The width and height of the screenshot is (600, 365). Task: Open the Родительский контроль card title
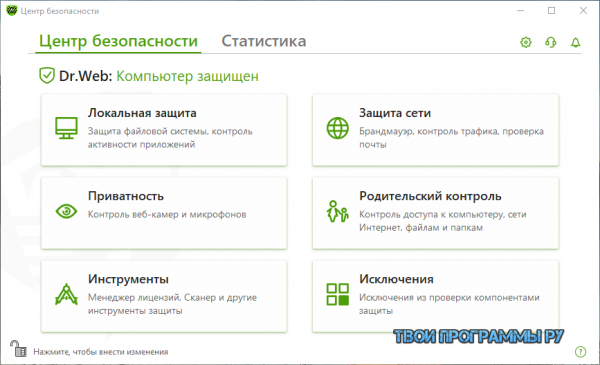pyautogui.click(x=430, y=196)
